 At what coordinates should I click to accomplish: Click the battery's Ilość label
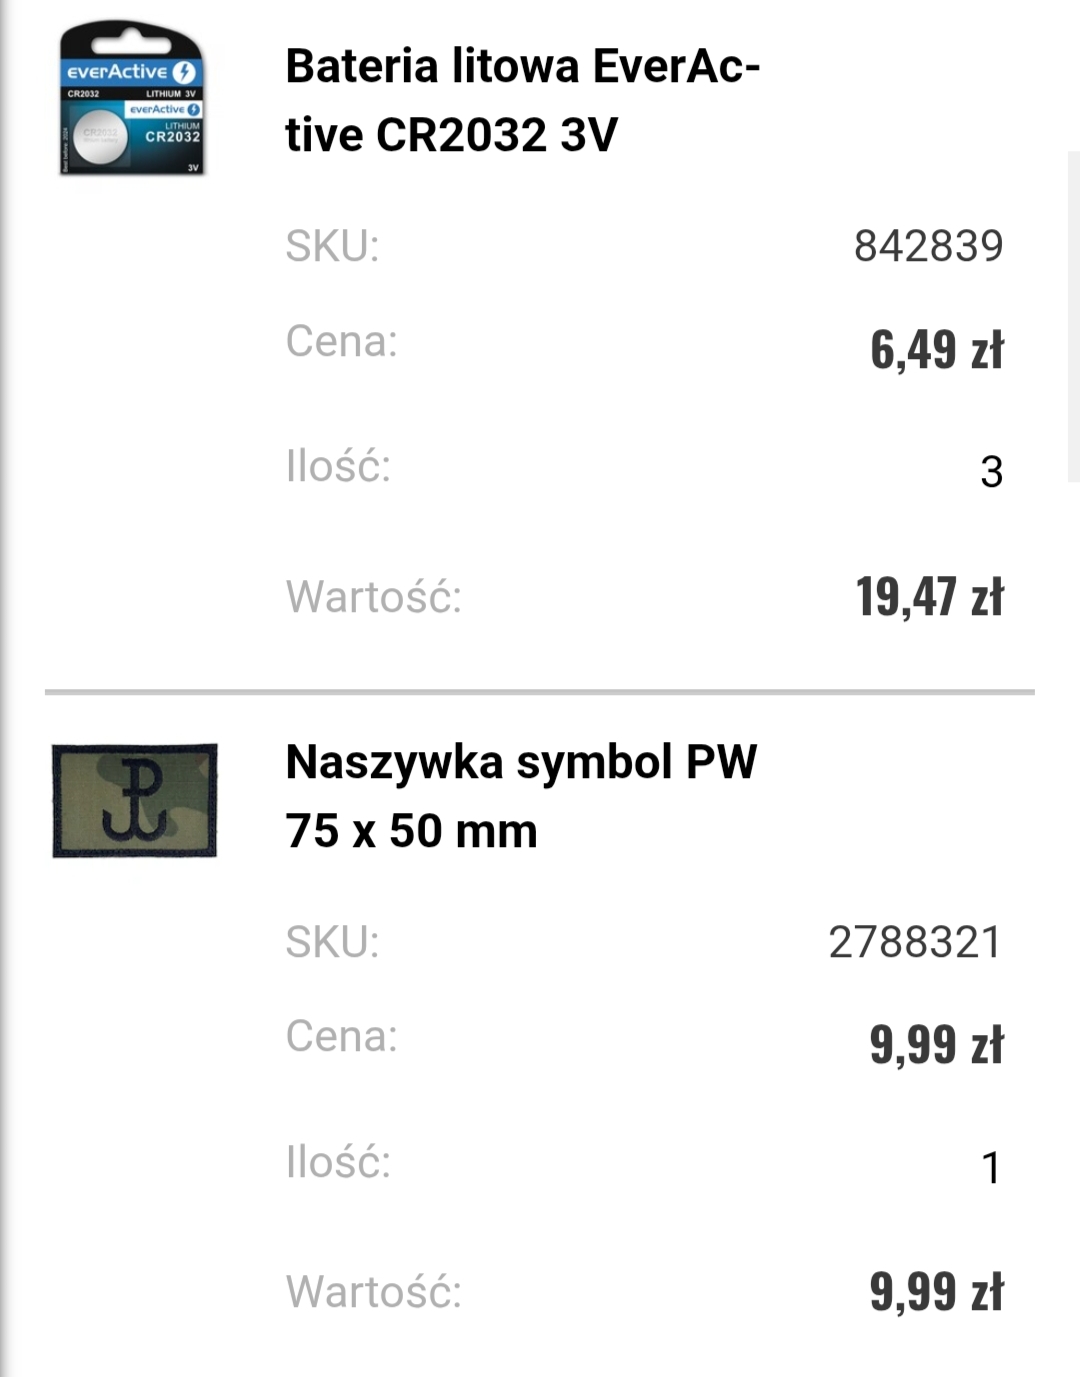338,466
